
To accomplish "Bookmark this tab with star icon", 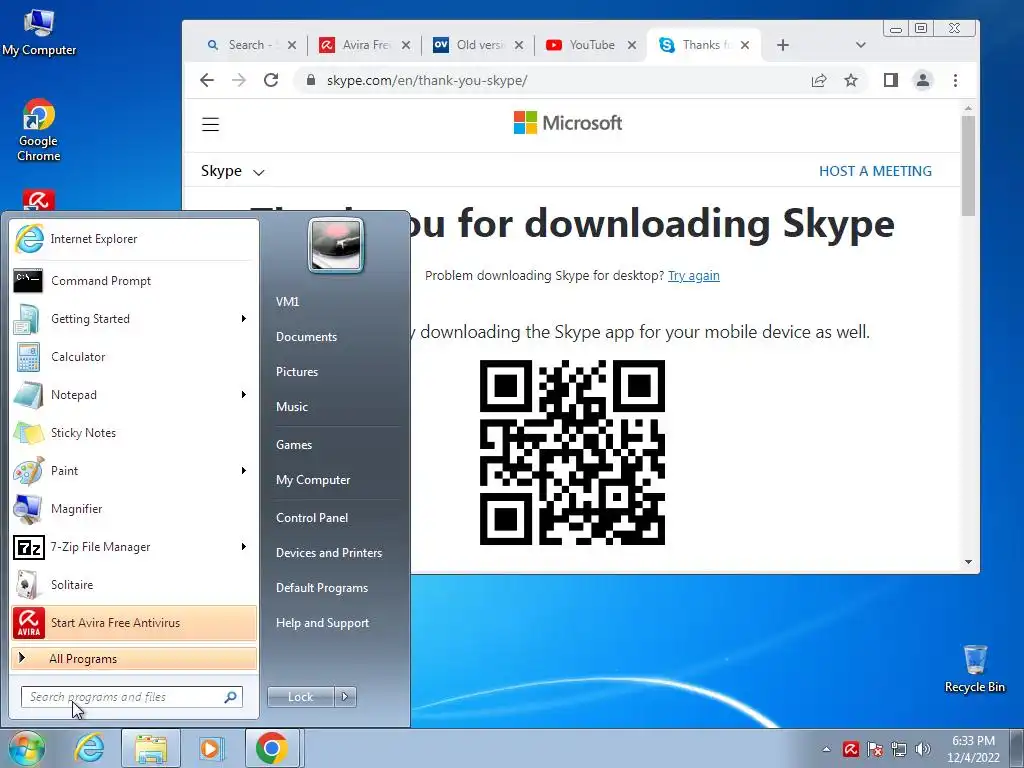I will tap(851, 80).
